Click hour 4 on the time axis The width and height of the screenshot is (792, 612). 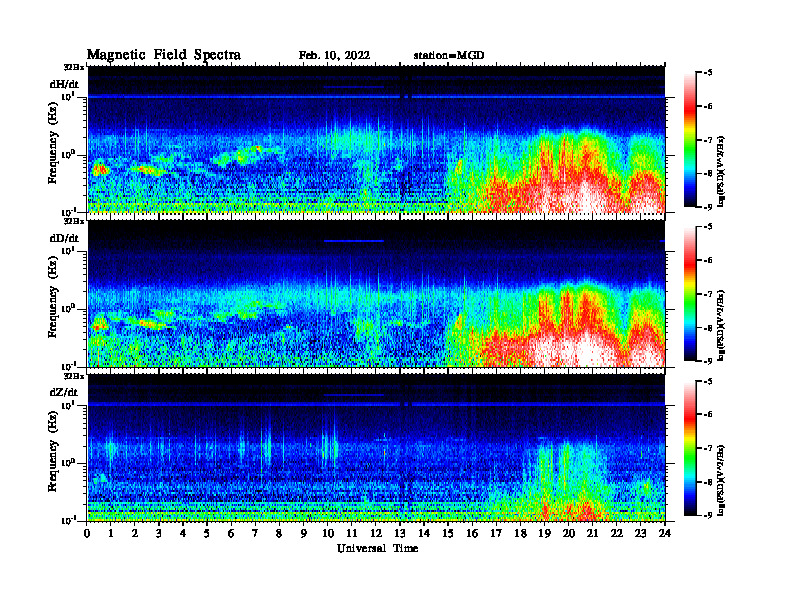(183, 533)
